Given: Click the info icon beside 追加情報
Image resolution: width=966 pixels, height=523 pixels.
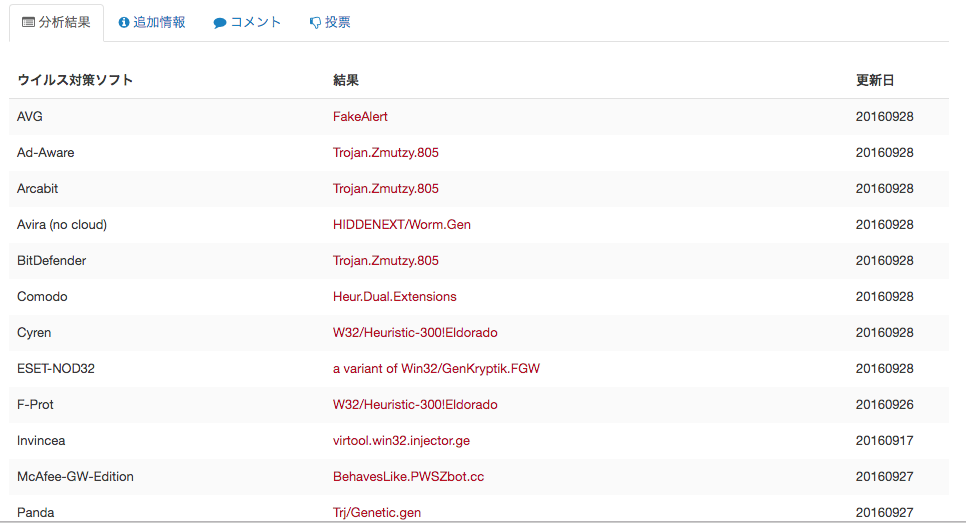Looking at the screenshot, I should tap(124, 23).
